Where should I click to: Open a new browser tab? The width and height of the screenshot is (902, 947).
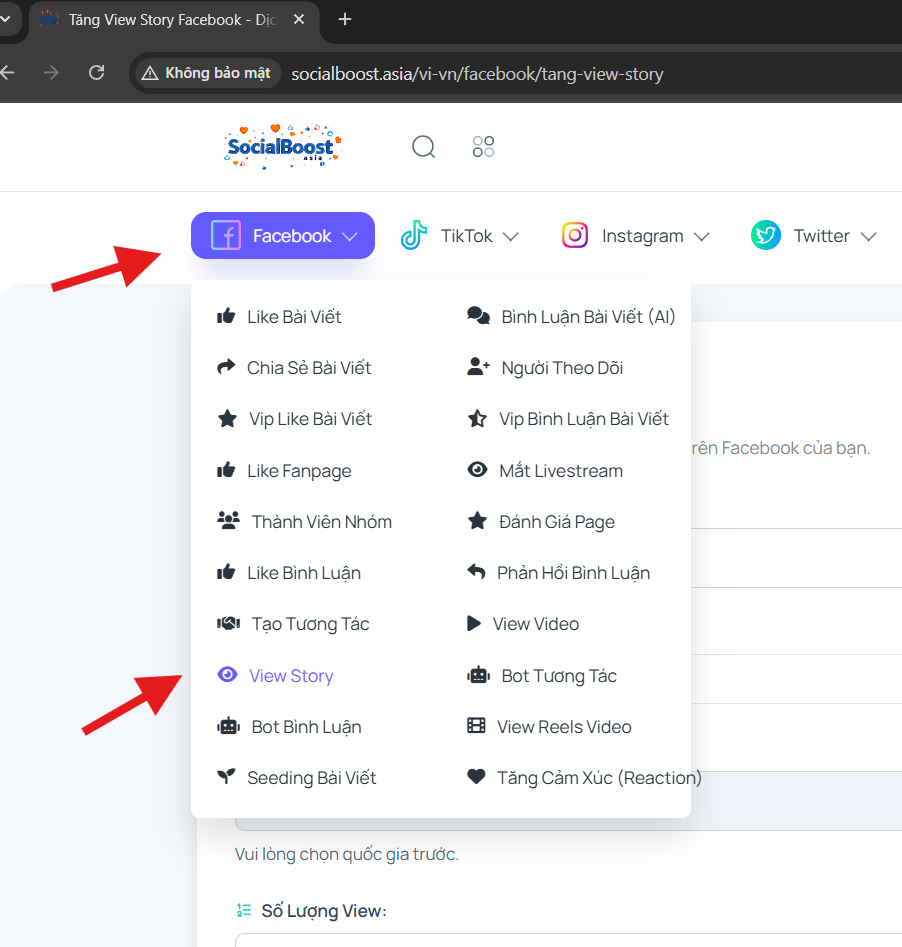click(344, 19)
